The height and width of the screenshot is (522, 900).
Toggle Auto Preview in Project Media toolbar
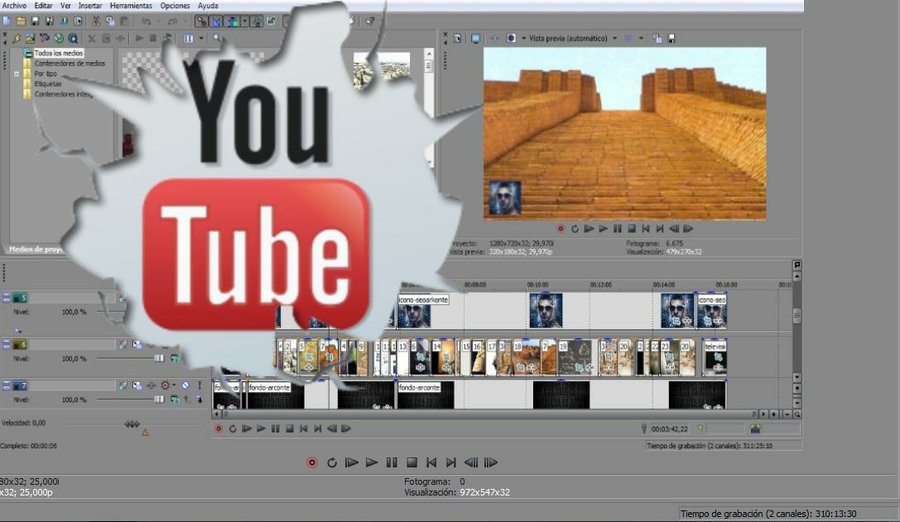[x=168, y=38]
